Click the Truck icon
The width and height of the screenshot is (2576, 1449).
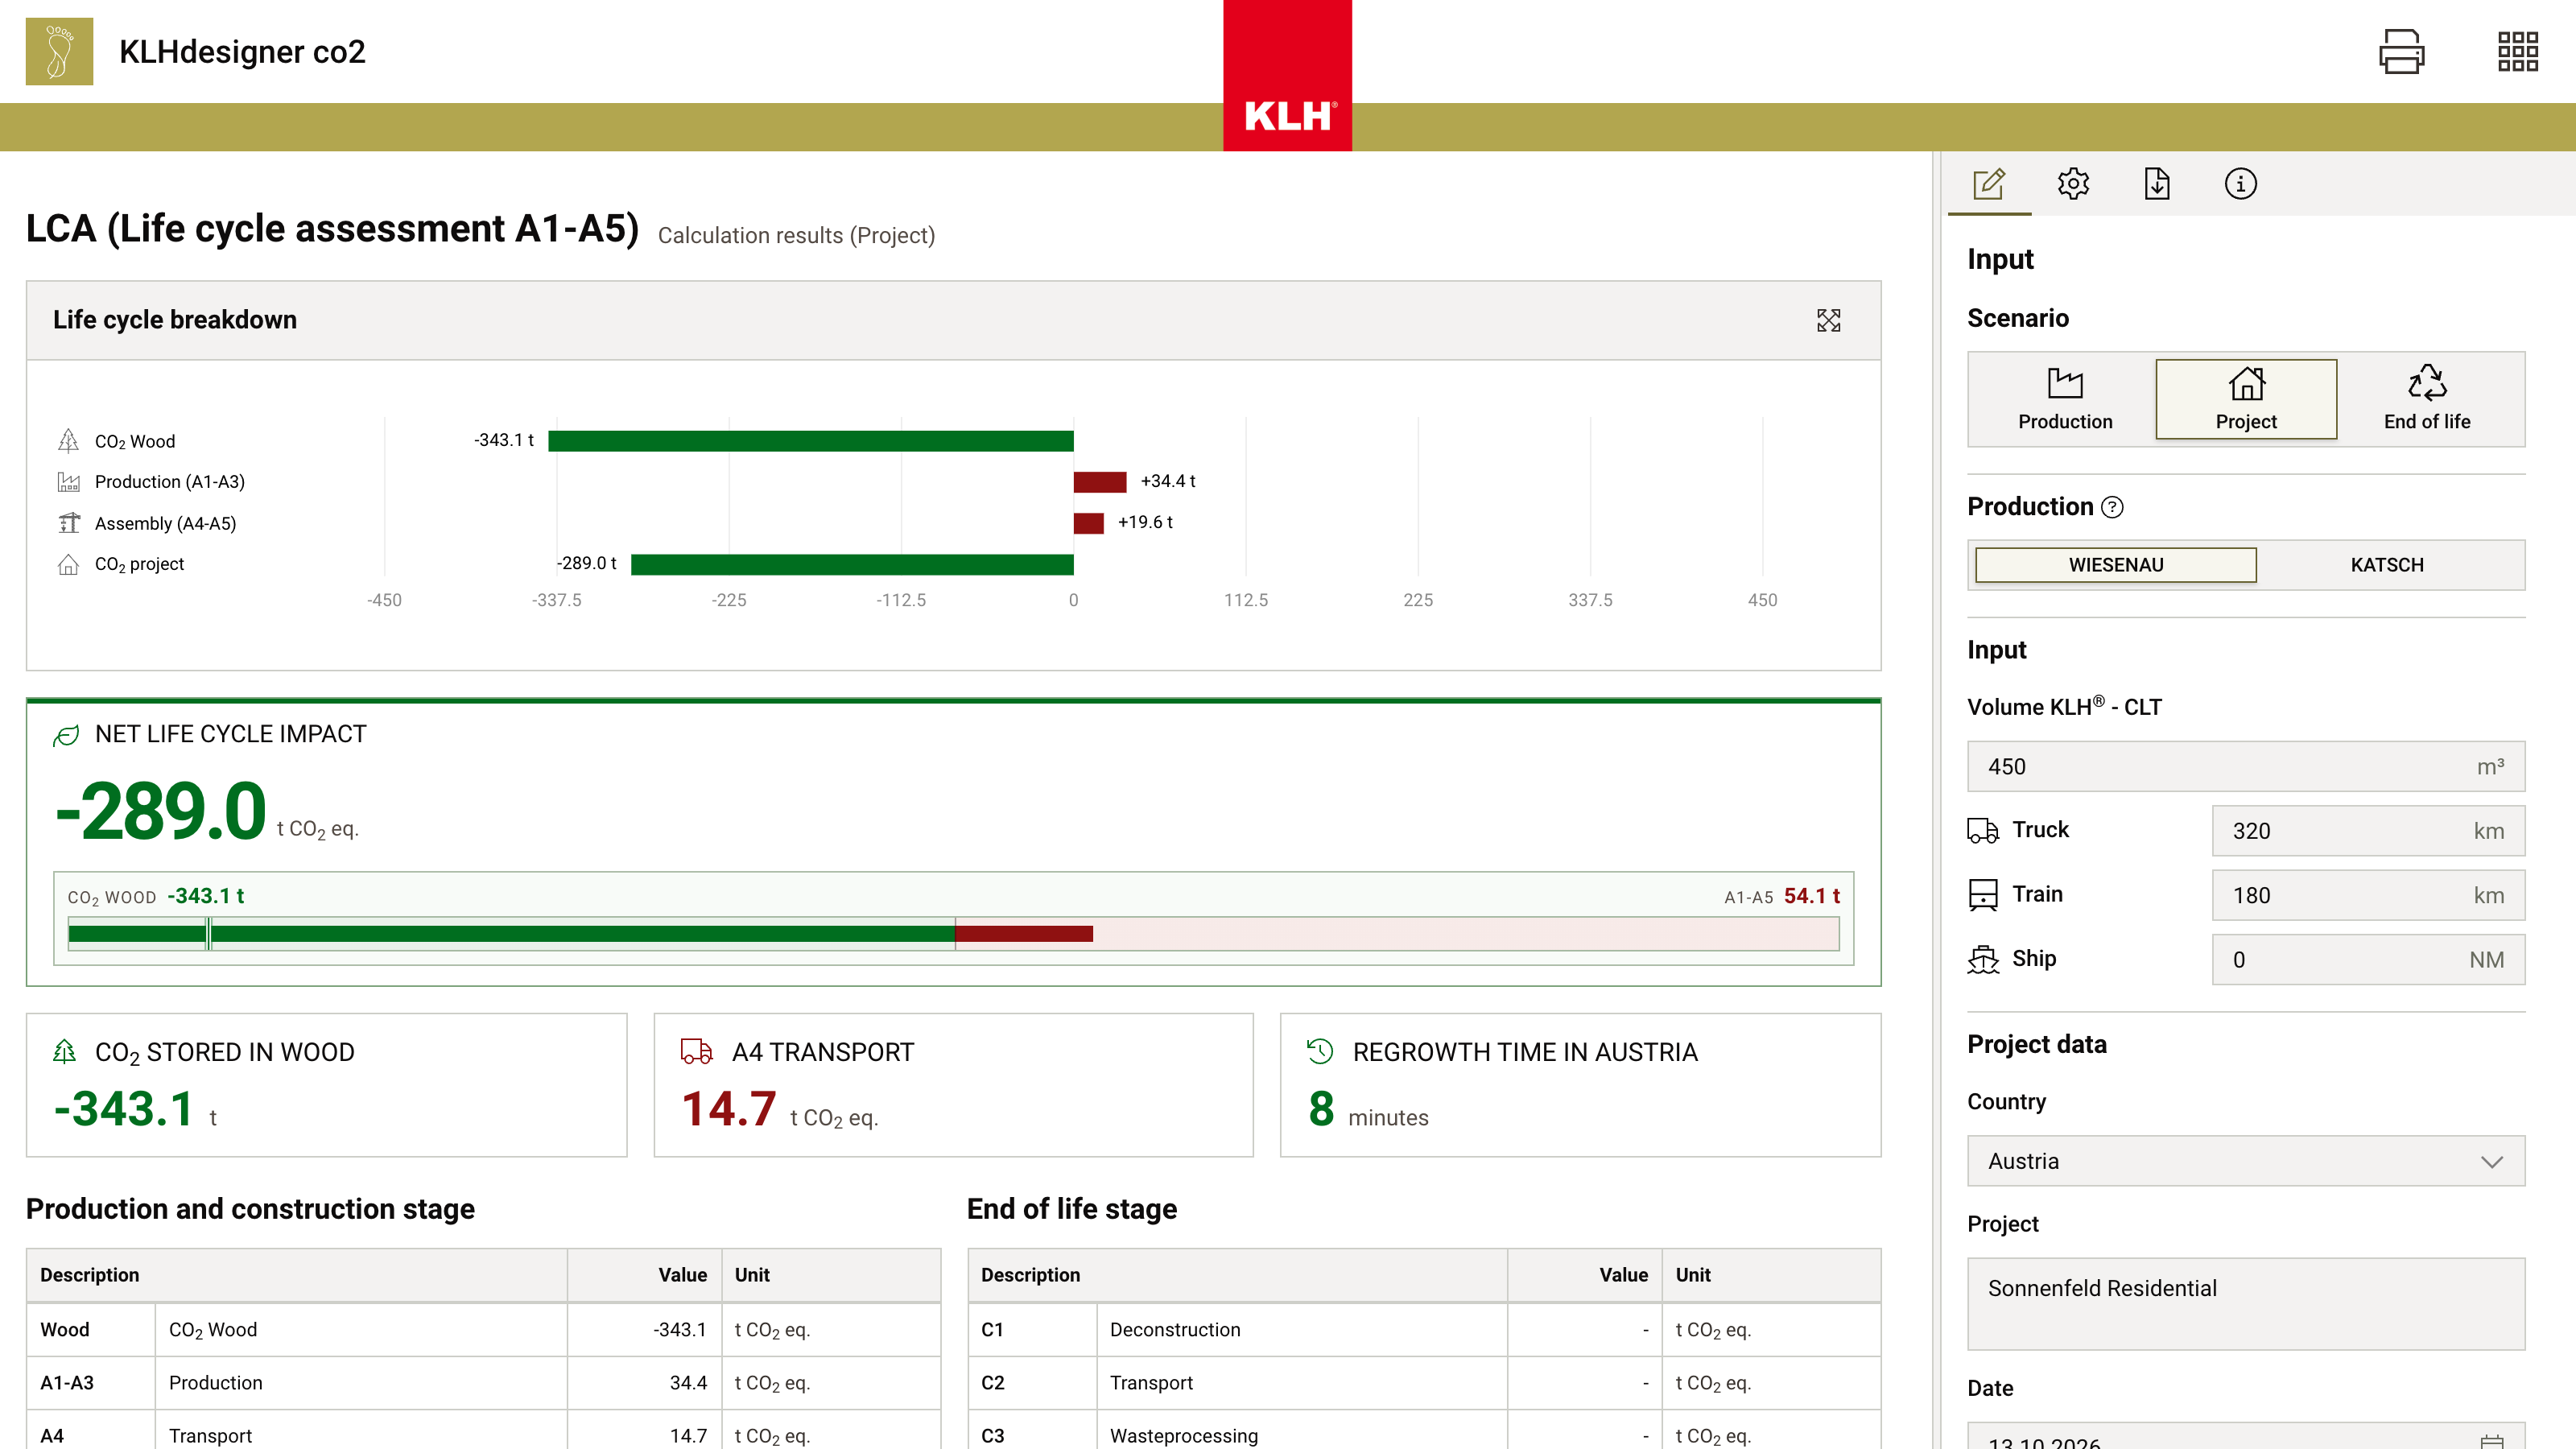coord(1983,830)
